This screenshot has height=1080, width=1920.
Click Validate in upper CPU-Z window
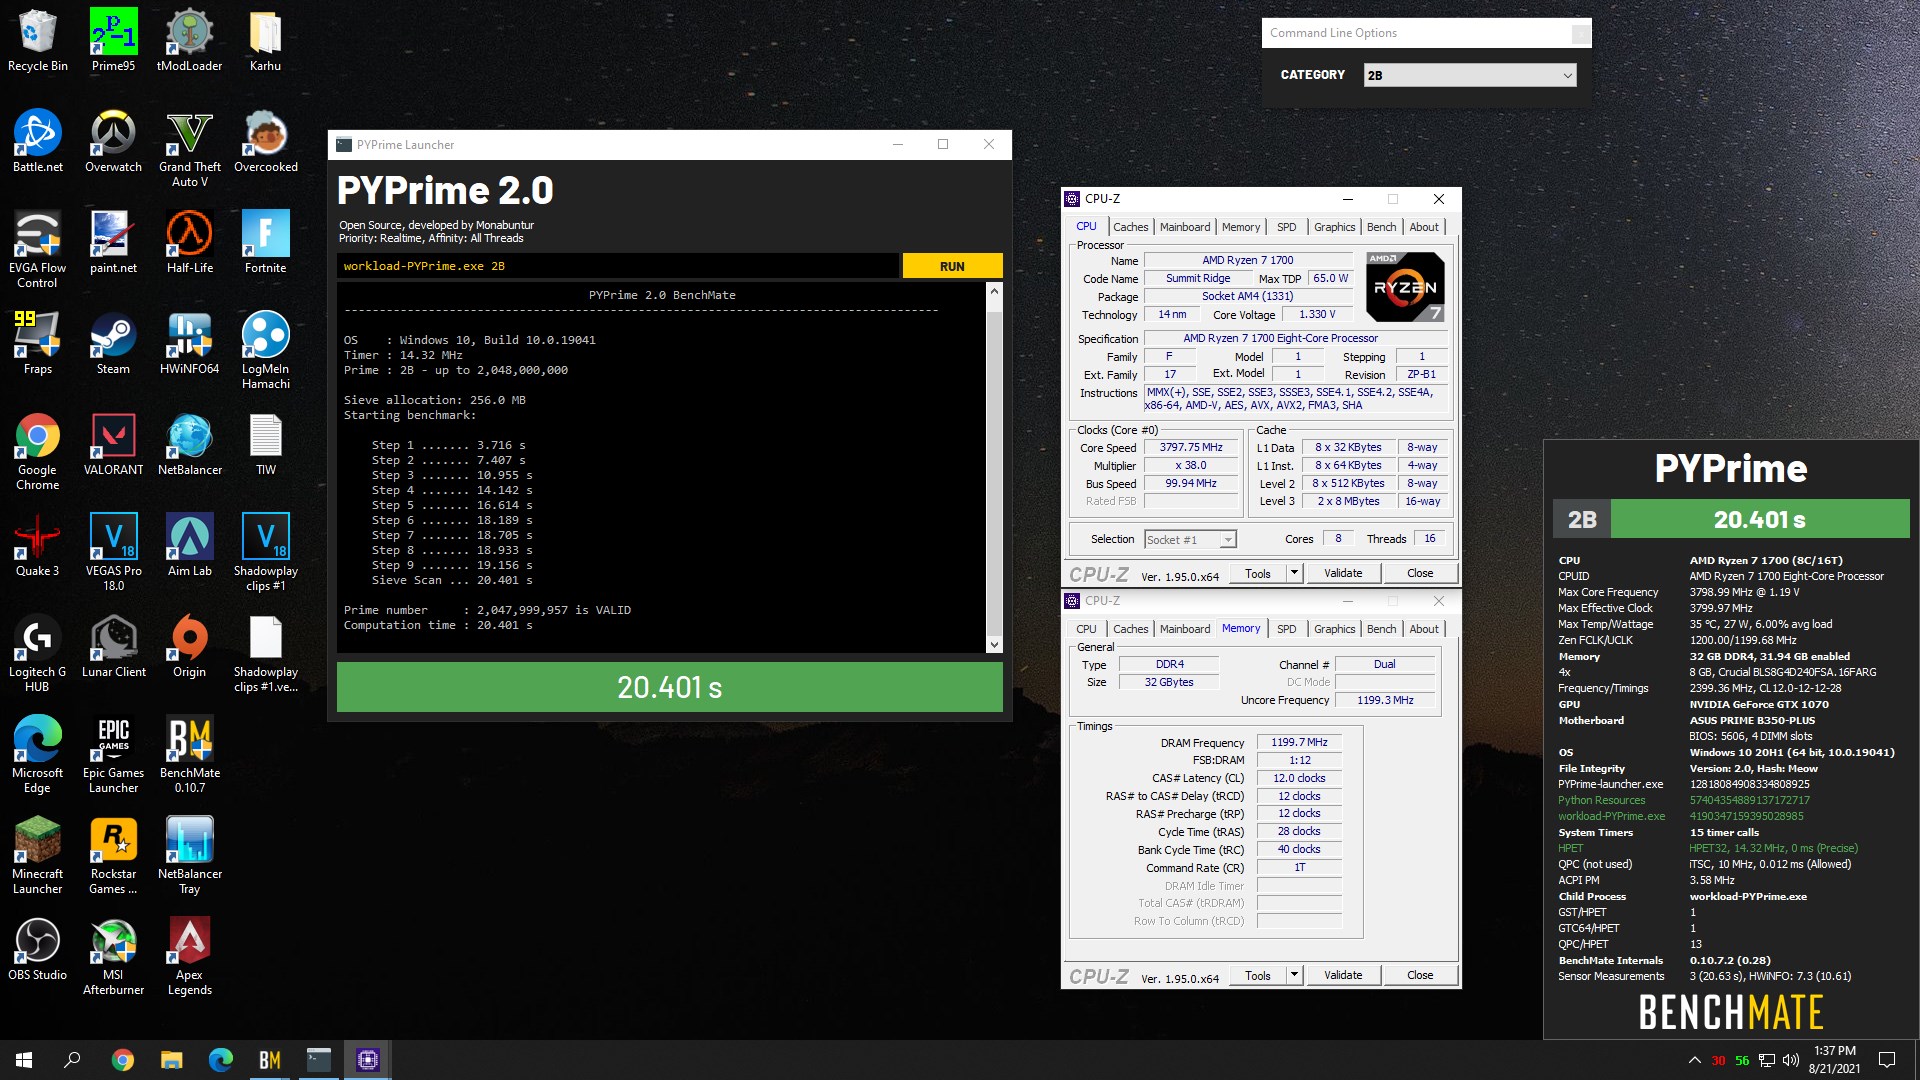click(x=1343, y=573)
